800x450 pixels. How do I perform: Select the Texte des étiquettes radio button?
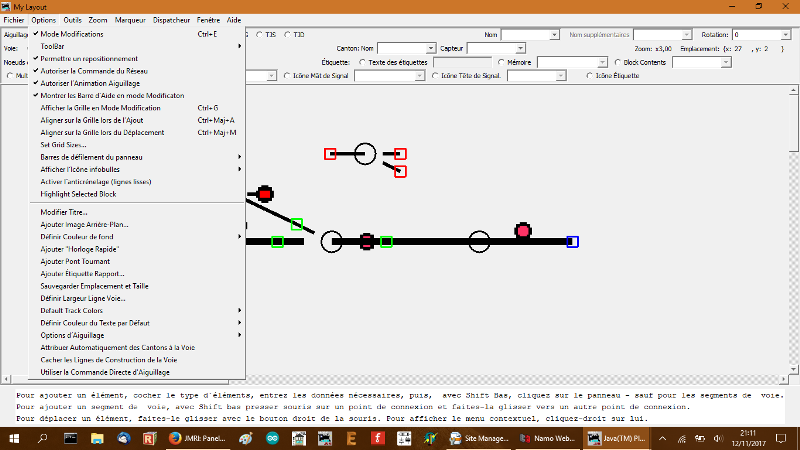click(362, 61)
